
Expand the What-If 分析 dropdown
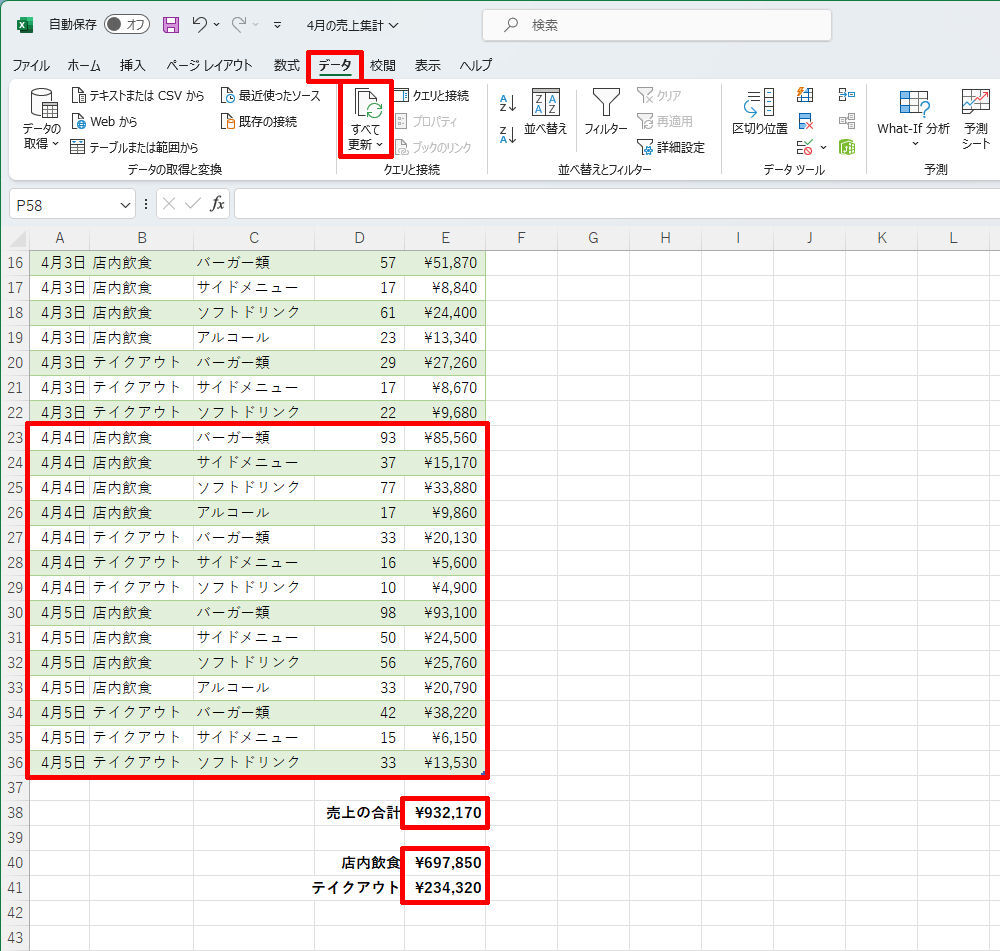click(x=913, y=143)
